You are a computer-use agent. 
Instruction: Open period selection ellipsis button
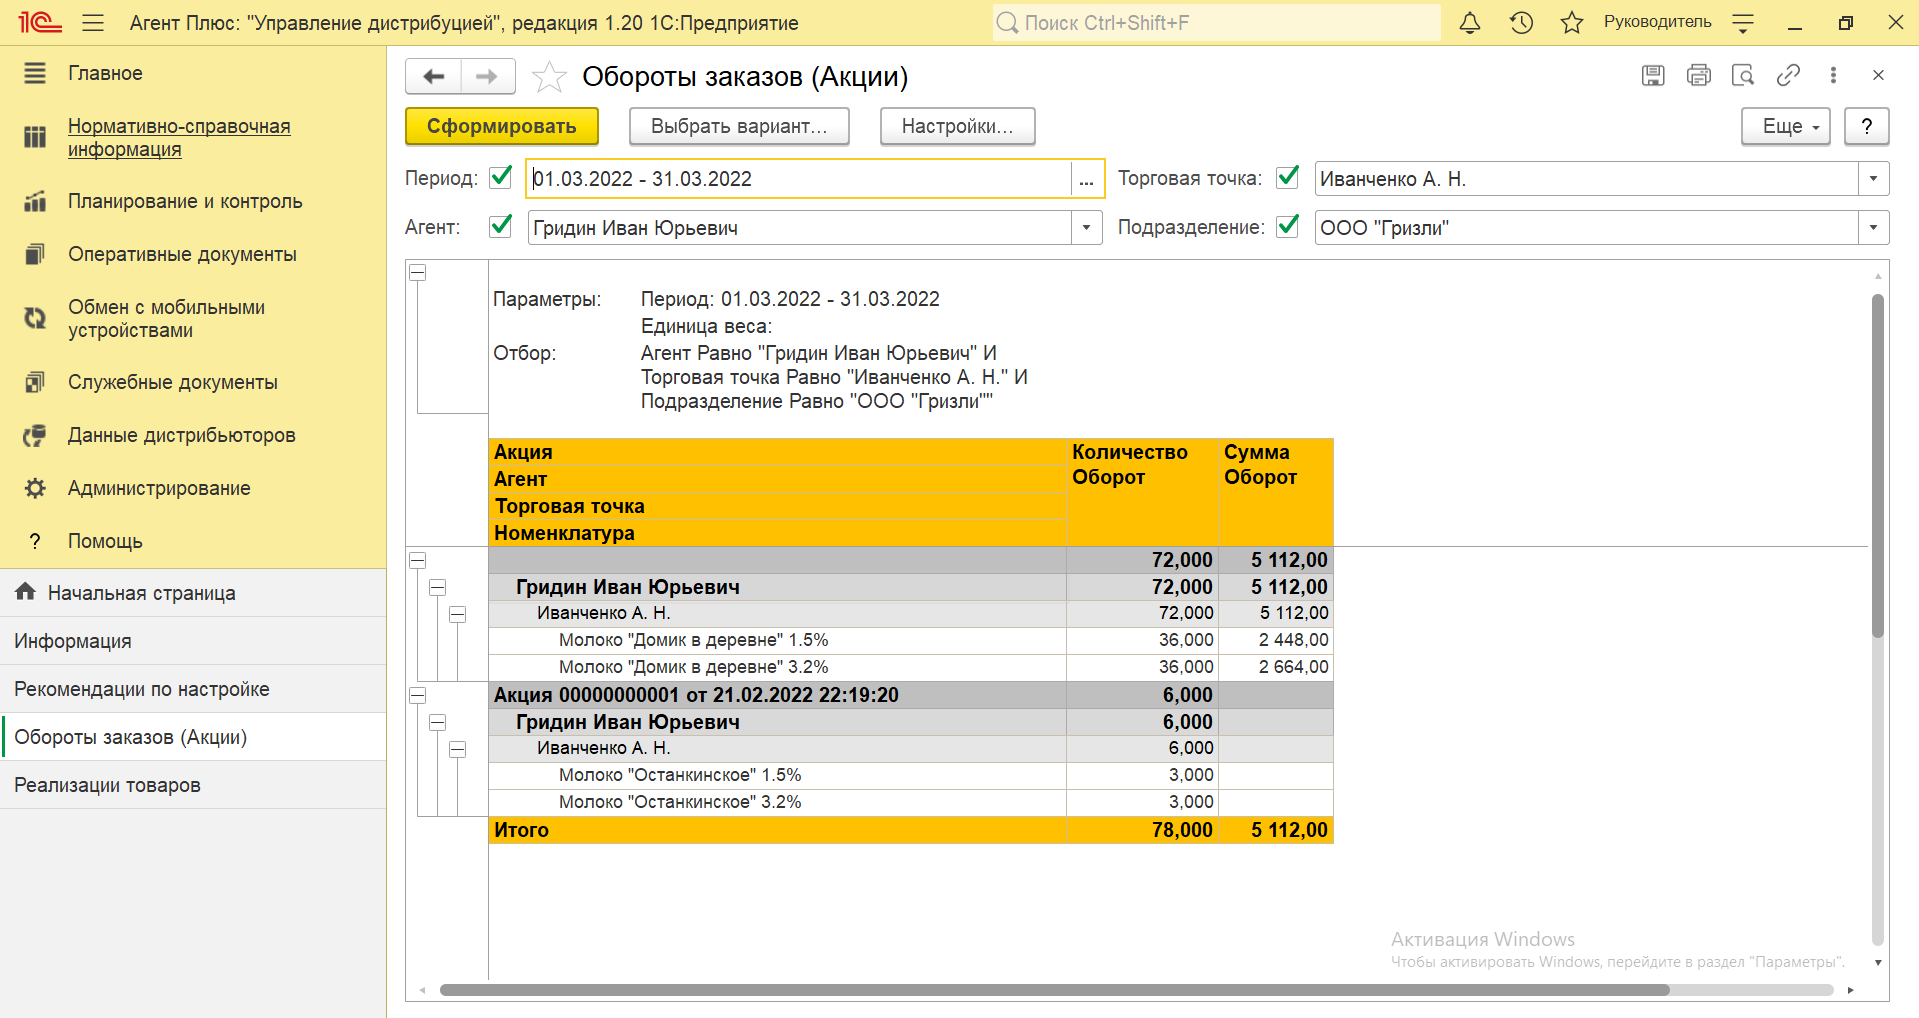(x=1087, y=179)
